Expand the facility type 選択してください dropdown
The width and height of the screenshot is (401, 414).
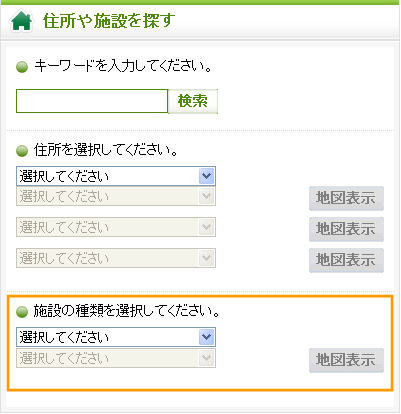click(116, 337)
